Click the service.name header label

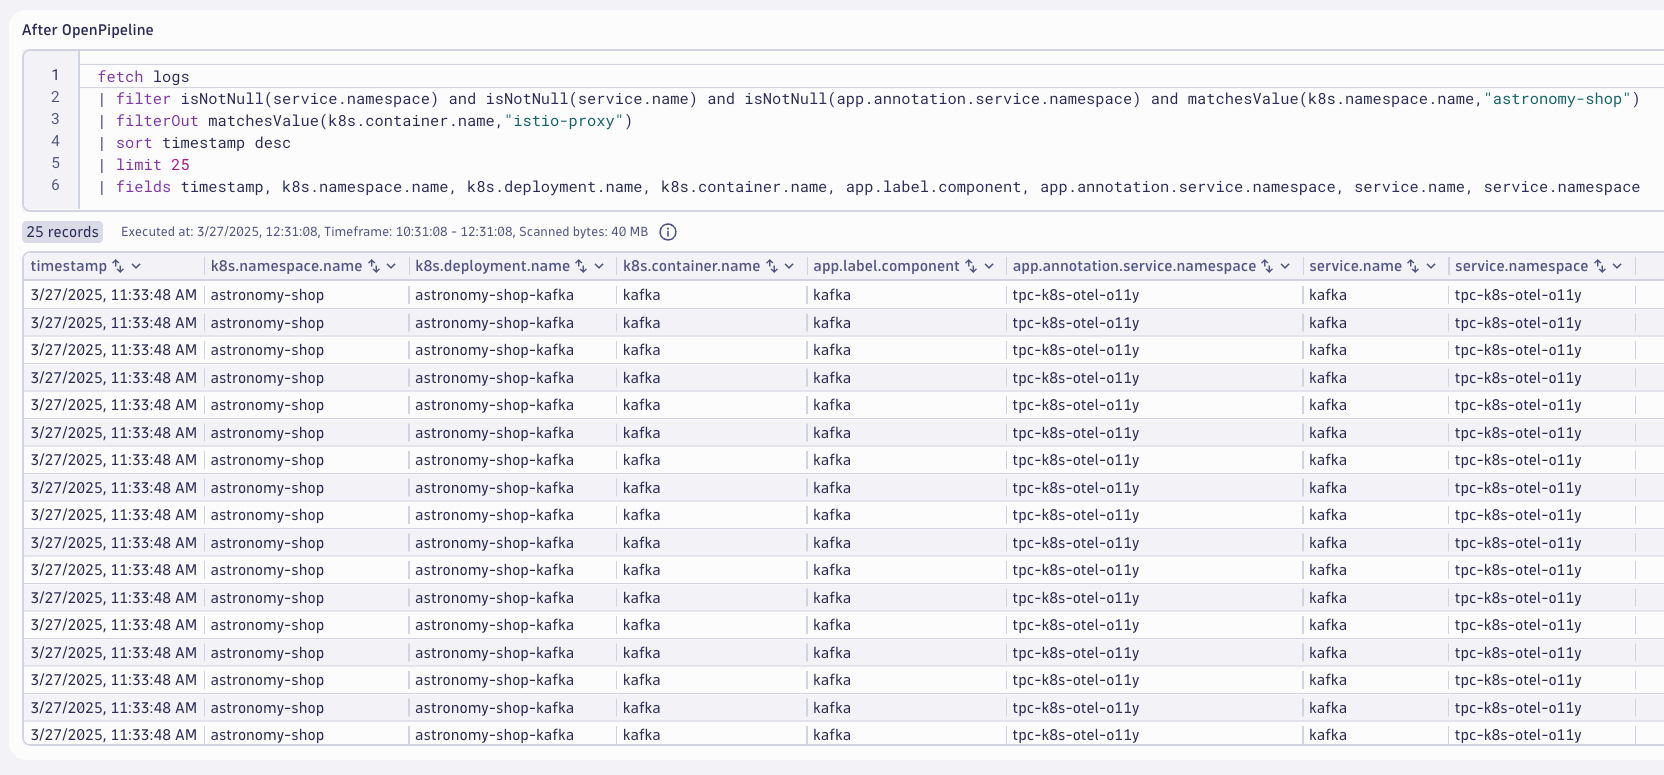point(1355,266)
